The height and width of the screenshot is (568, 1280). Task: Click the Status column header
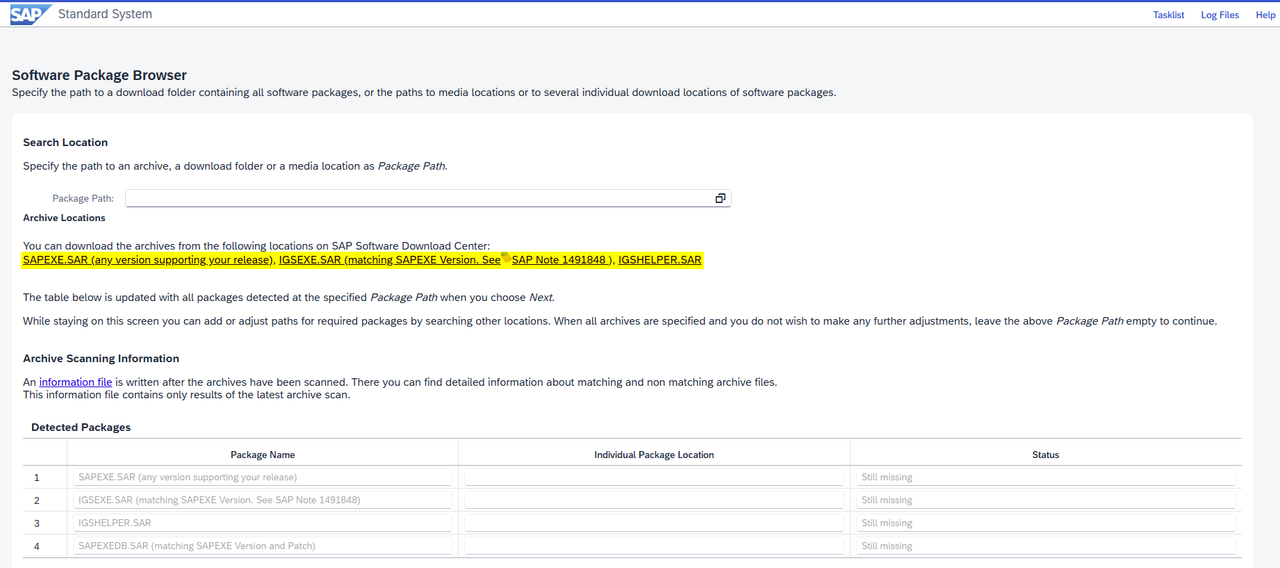[x=1046, y=455]
